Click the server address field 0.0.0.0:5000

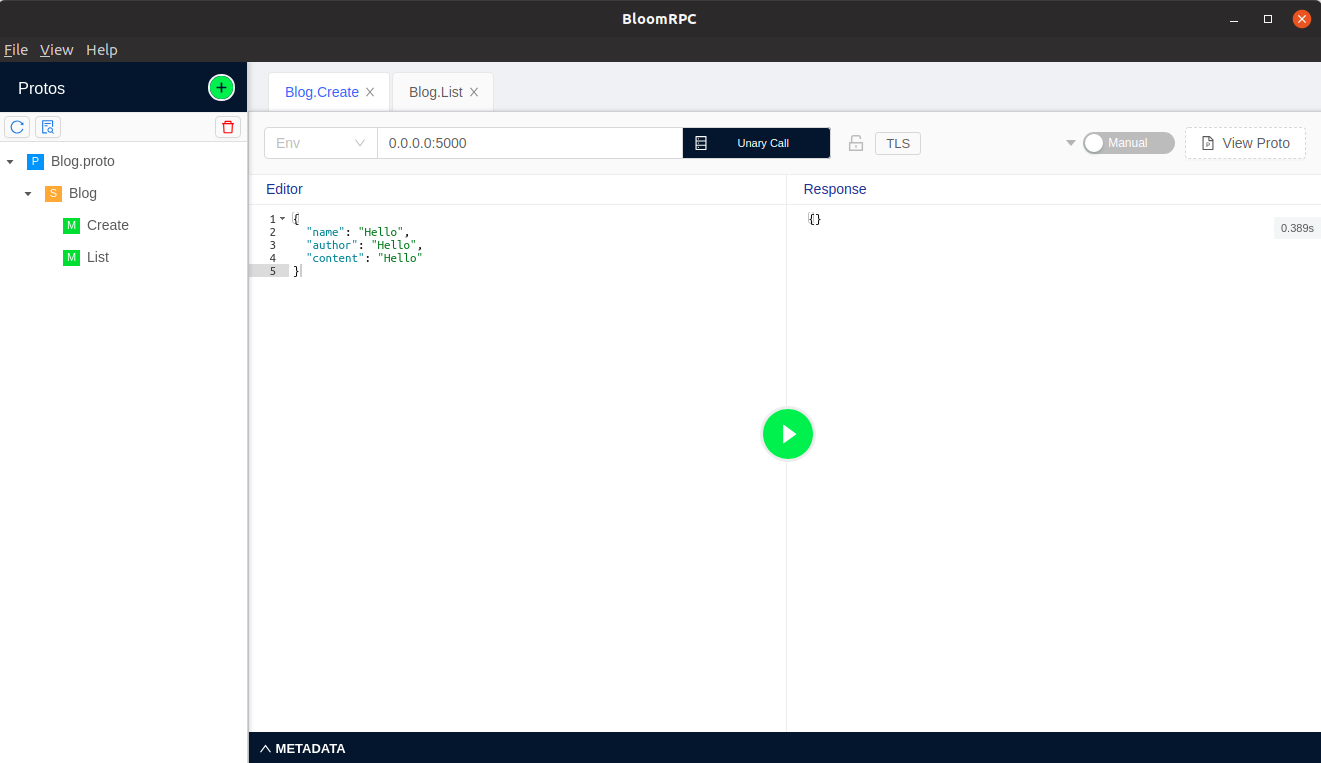[530, 143]
